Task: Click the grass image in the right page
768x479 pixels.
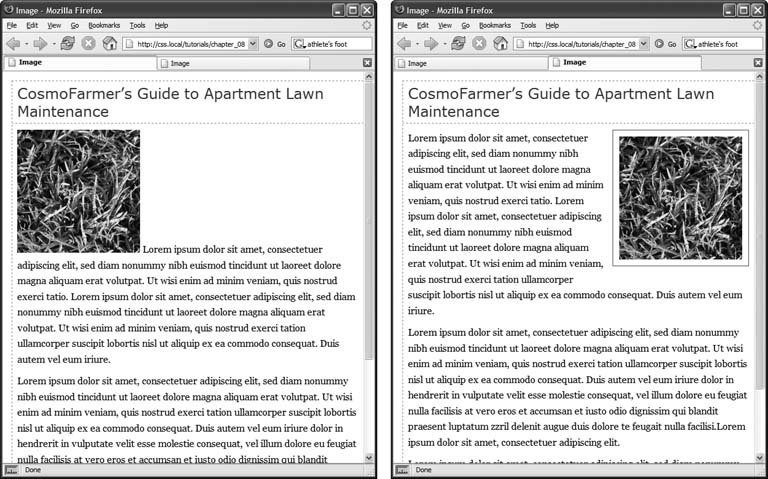Action: click(680, 197)
